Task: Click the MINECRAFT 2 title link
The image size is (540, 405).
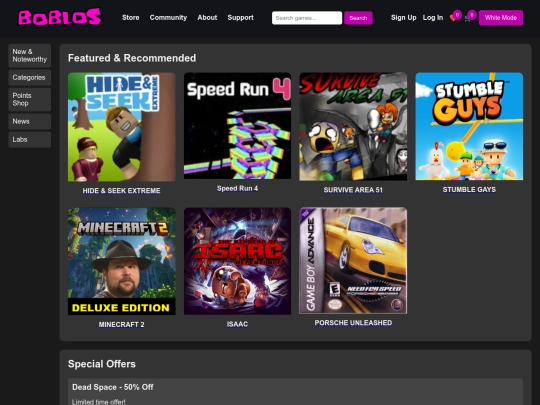Action: (122, 324)
